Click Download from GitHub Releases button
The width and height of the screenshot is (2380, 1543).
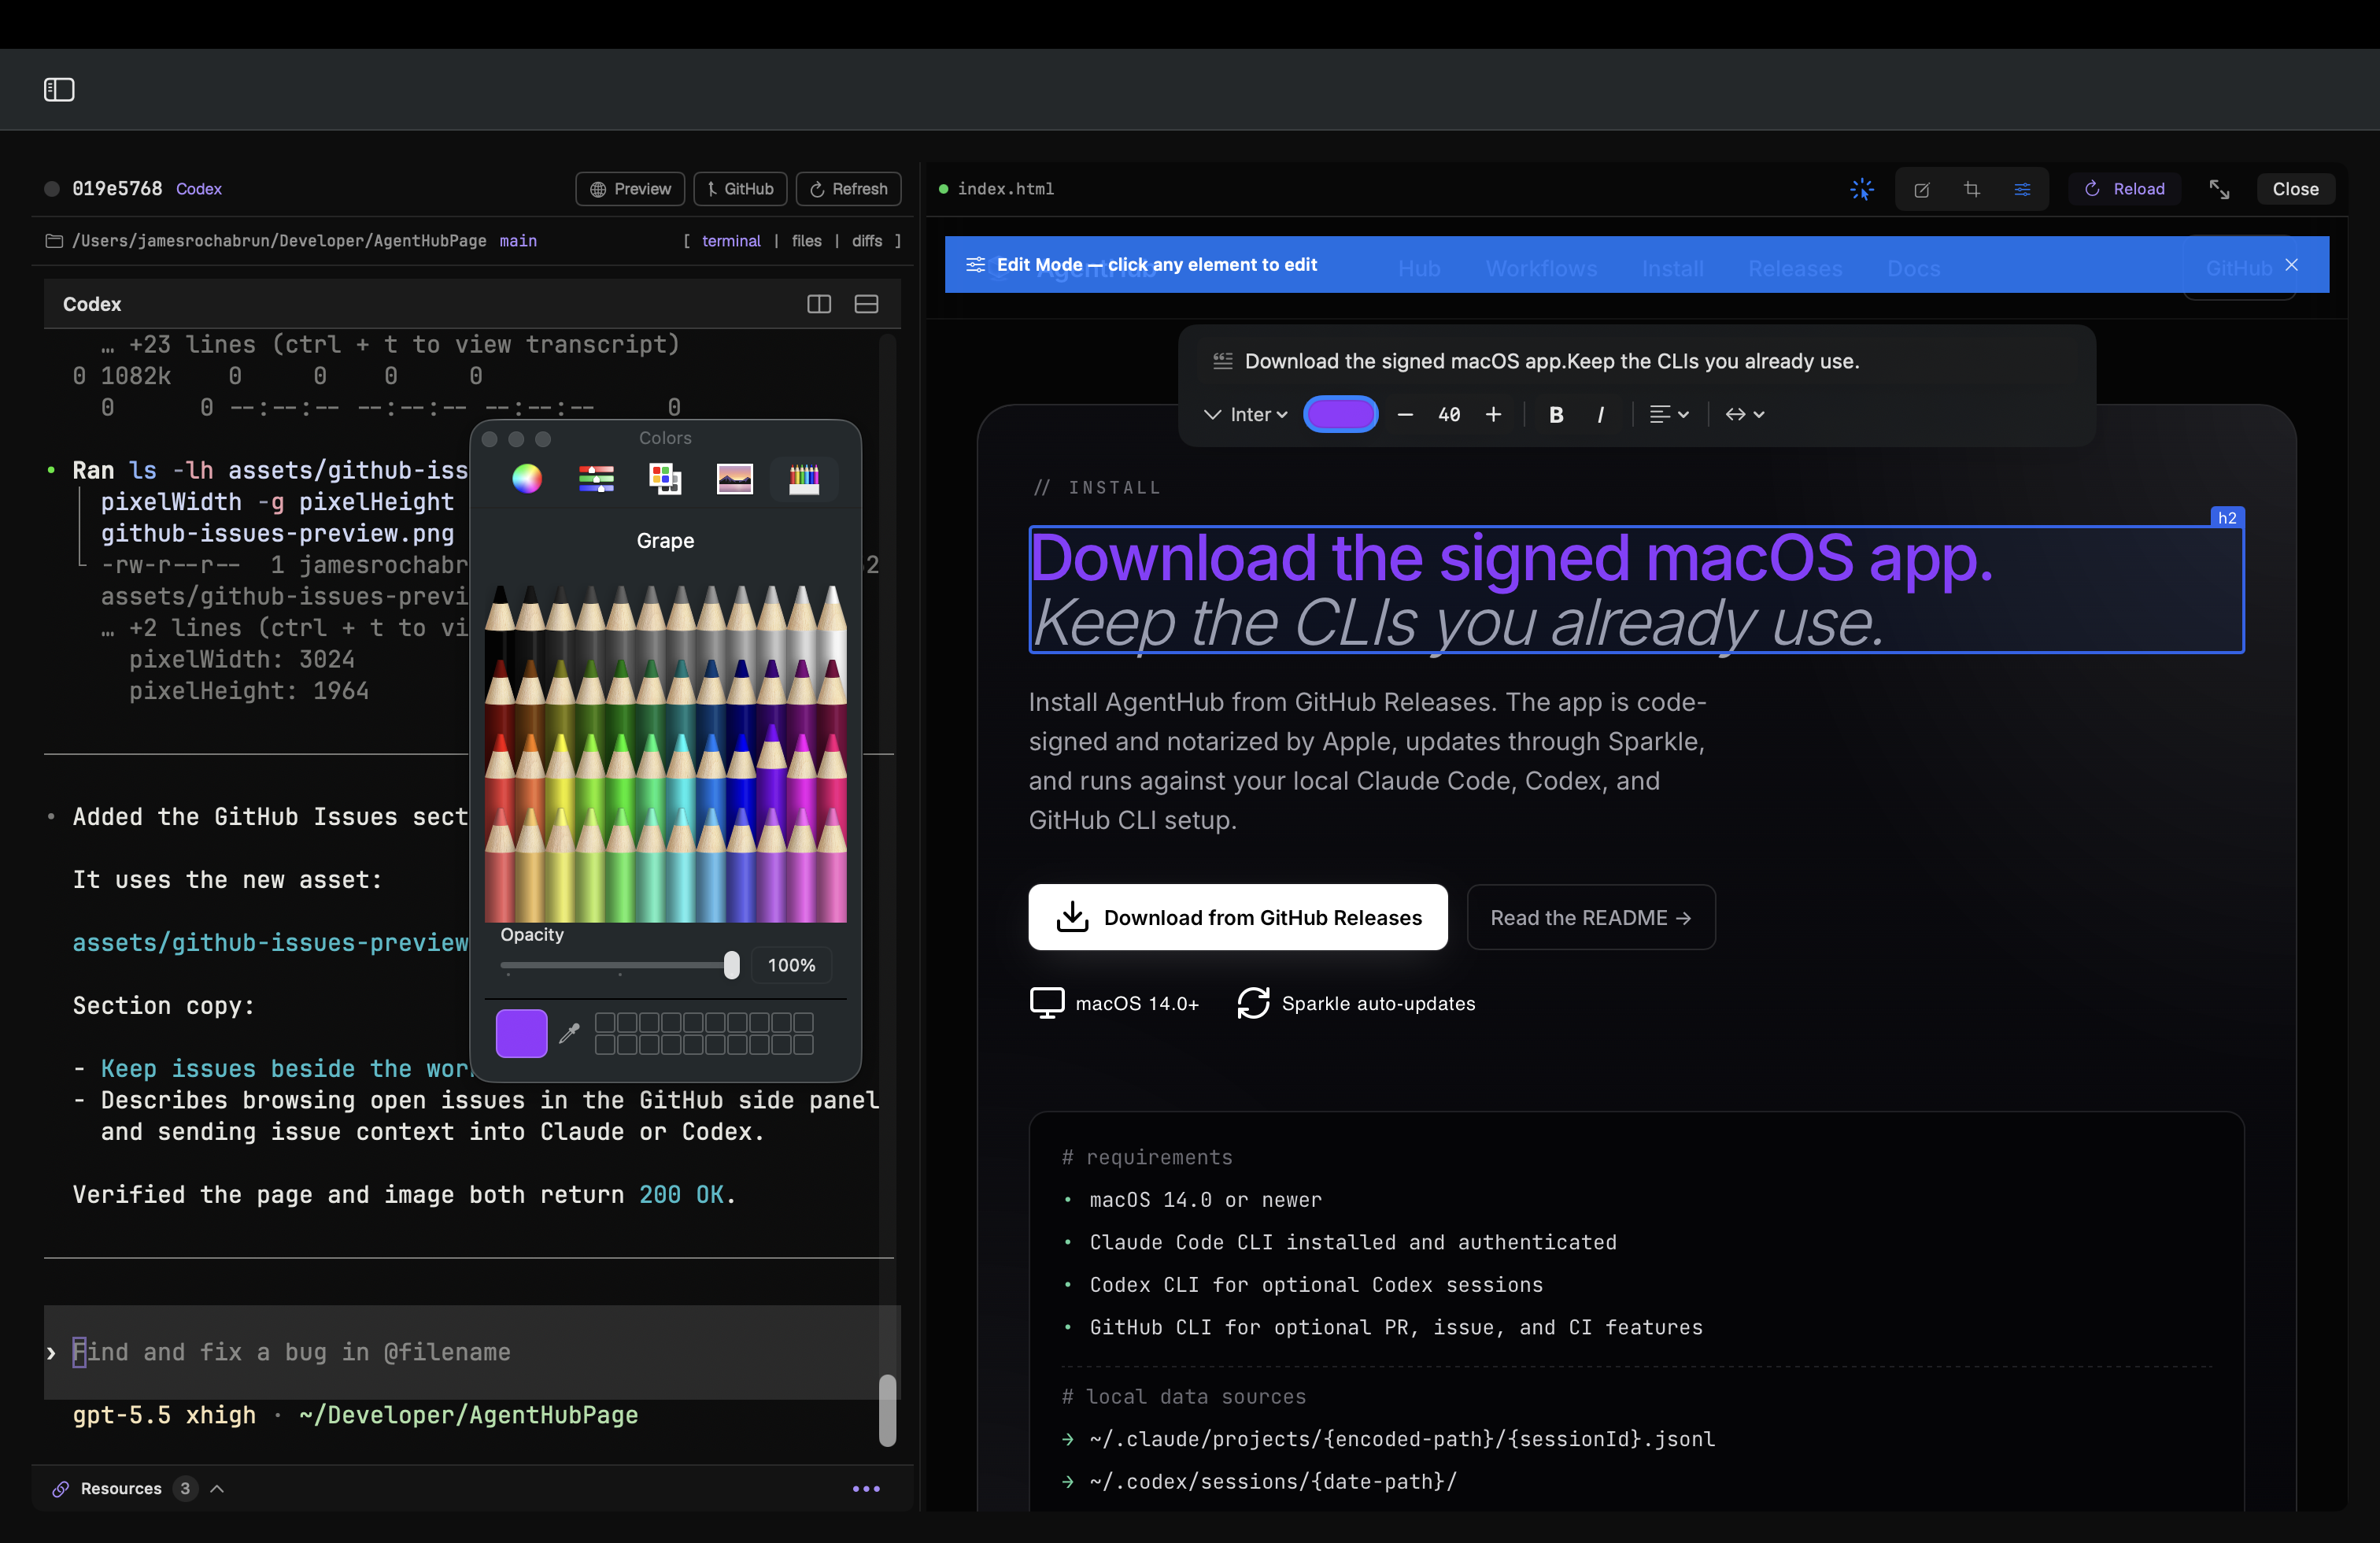pos(1238,917)
